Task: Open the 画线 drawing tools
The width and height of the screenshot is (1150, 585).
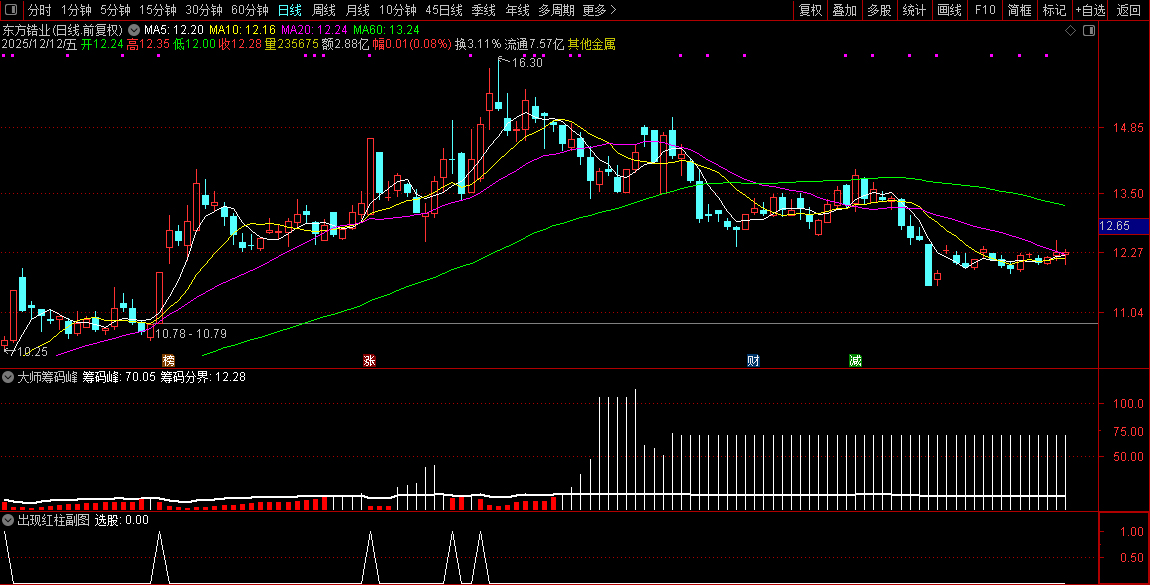Action: tap(949, 10)
